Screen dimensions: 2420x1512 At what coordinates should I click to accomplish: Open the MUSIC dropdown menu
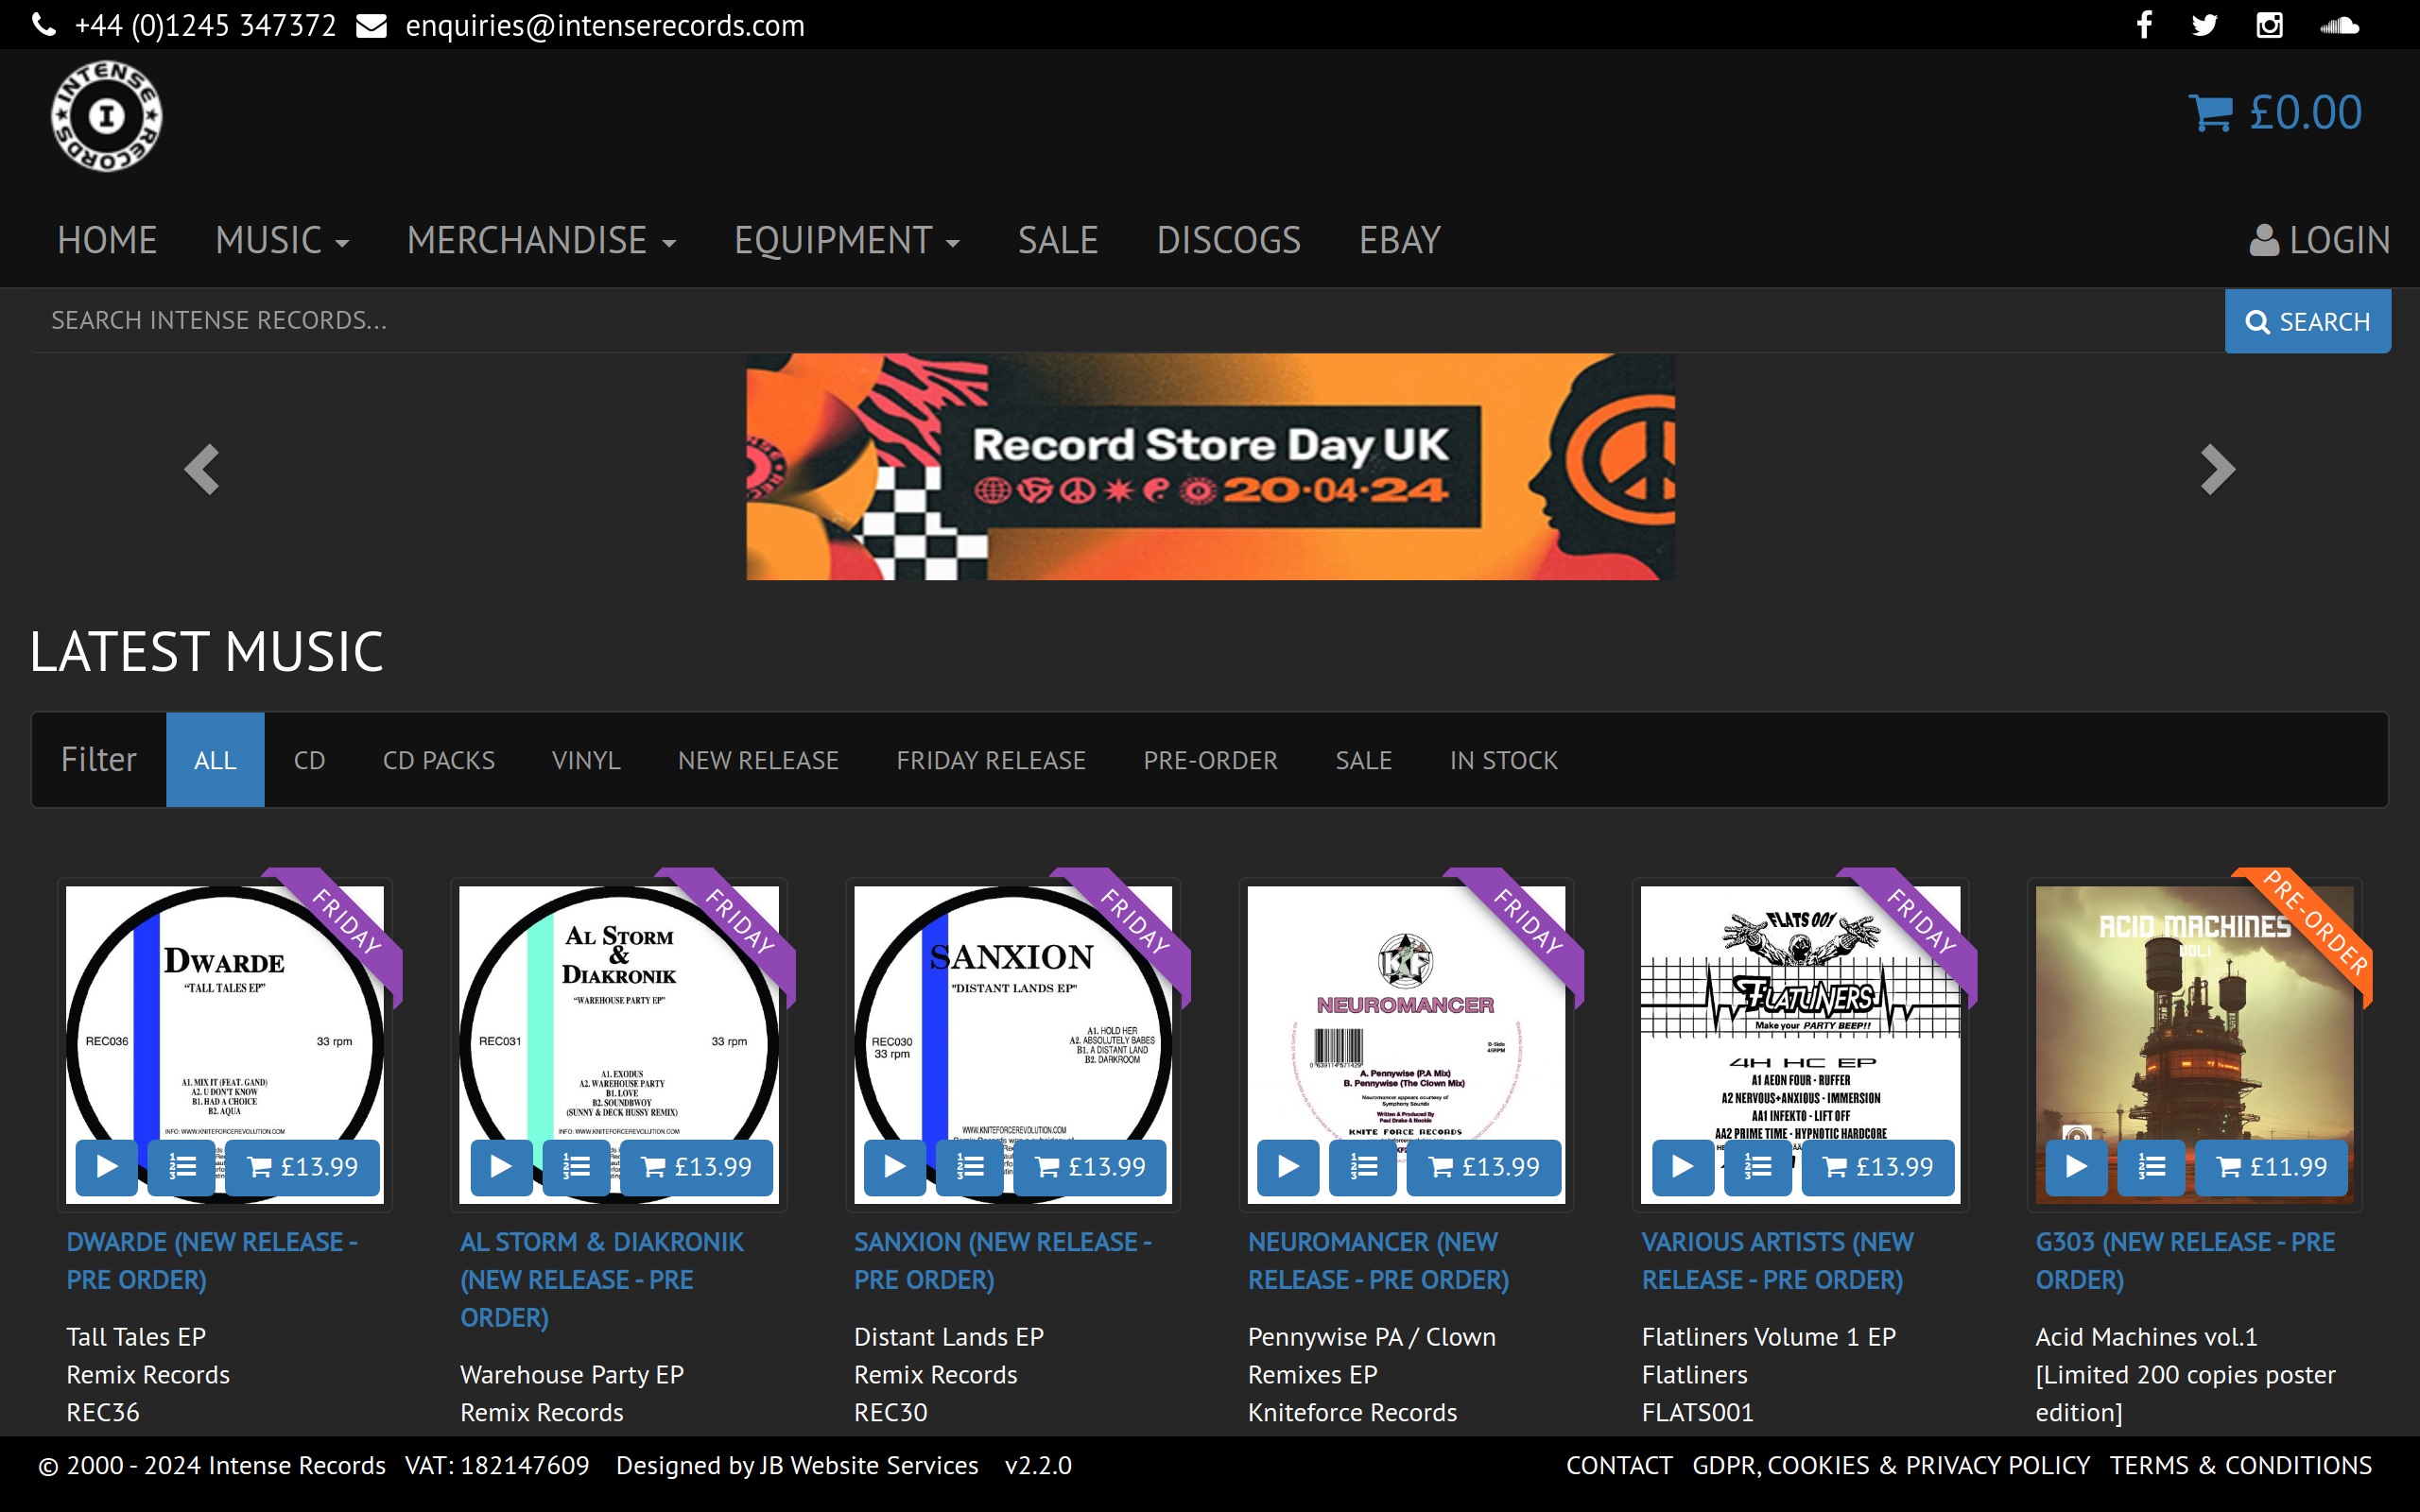click(283, 240)
